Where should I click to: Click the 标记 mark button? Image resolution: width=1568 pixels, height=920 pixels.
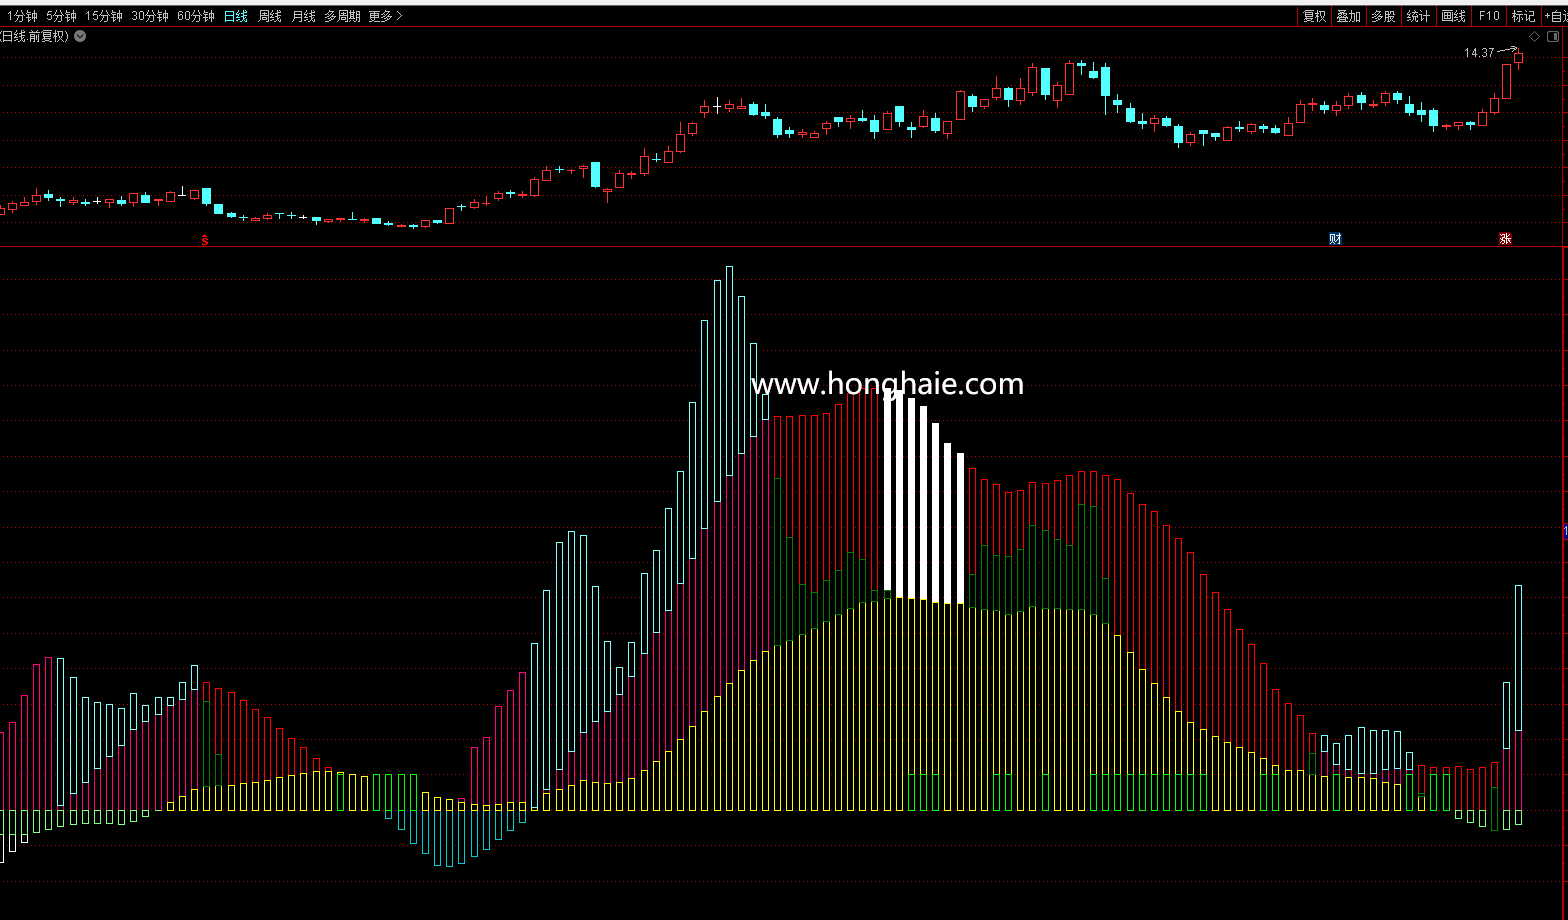[x=1523, y=16]
